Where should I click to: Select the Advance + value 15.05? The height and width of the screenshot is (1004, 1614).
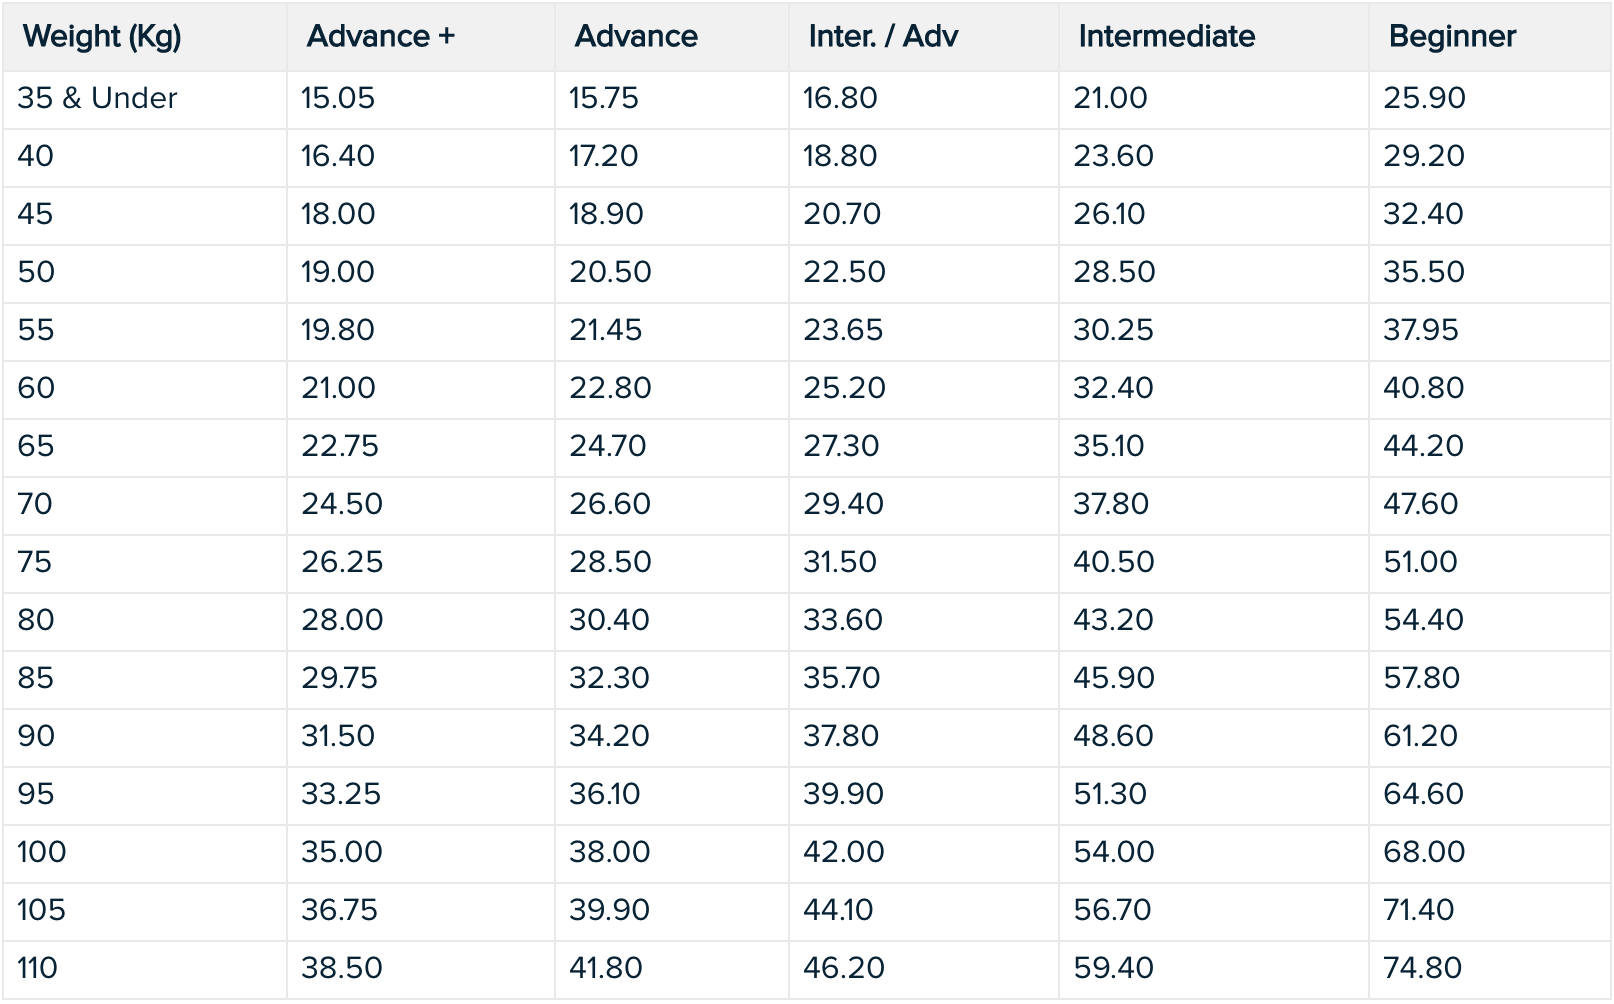coord(338,98)
